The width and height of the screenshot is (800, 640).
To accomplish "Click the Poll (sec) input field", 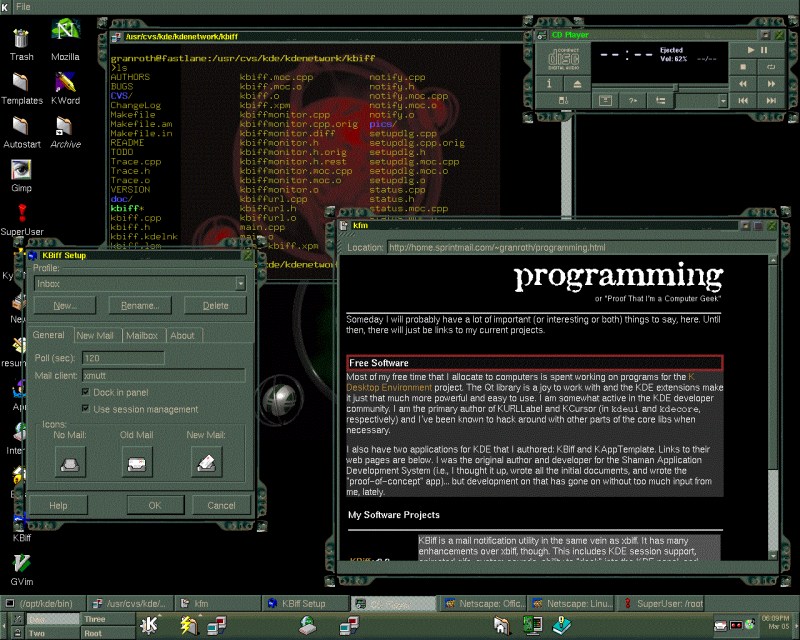I will click(123, 358).
